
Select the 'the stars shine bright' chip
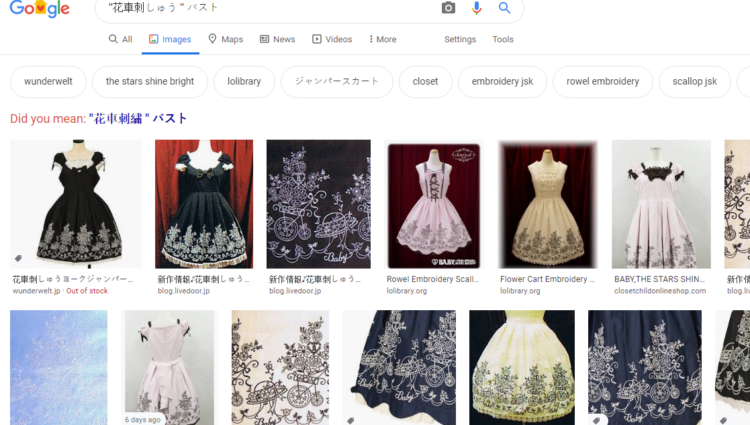pos(150,82)
